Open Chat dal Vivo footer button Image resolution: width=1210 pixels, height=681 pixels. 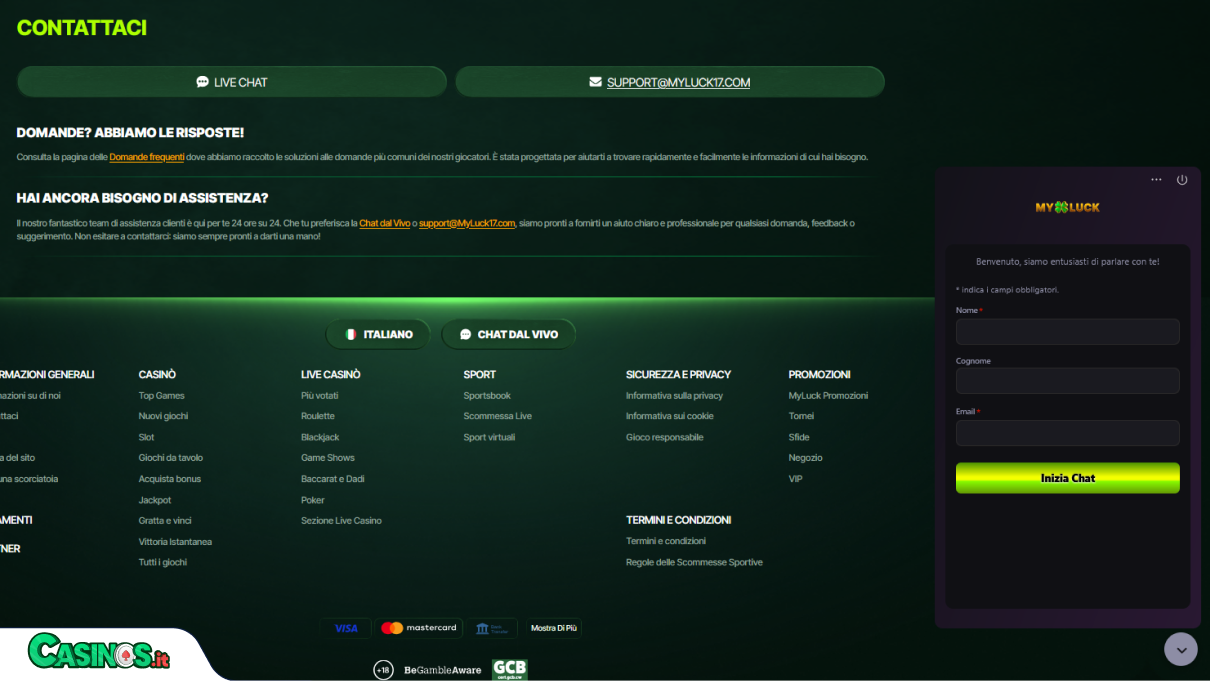508,334
